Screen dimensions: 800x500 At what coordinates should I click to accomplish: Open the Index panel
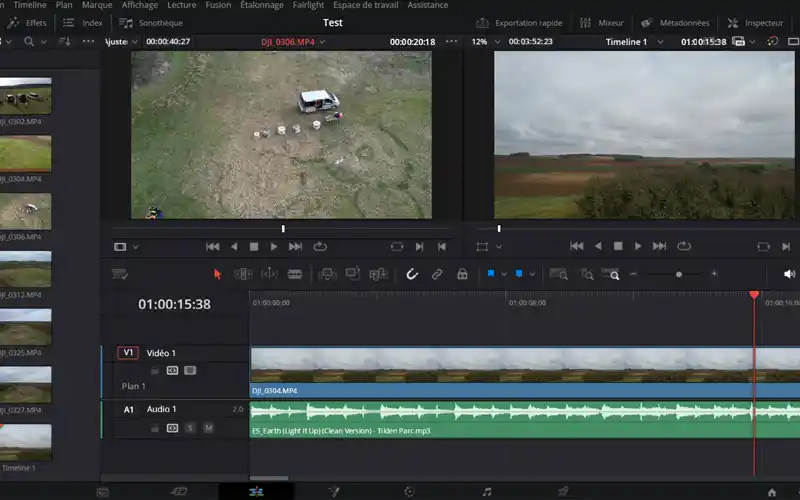tap(83, 23)
